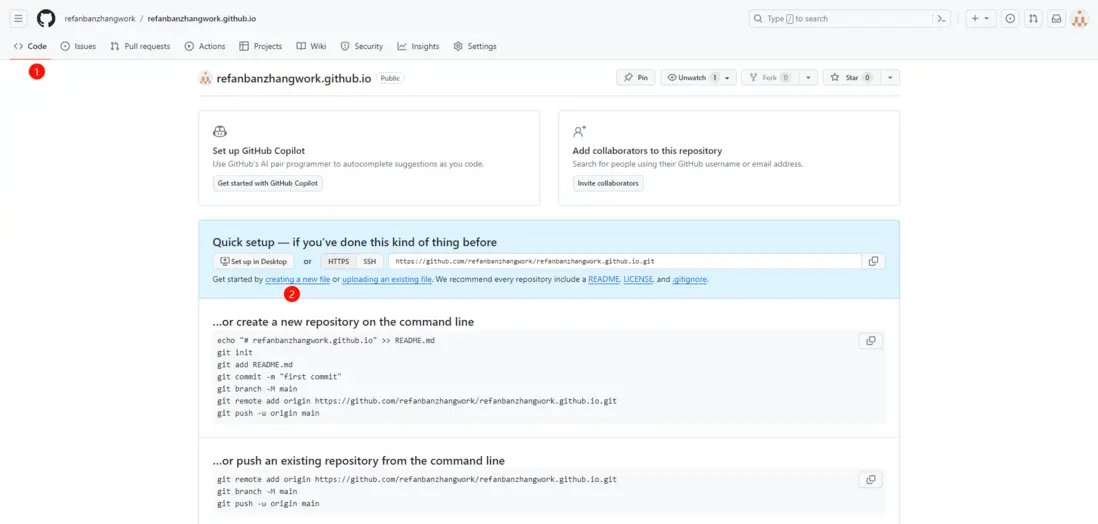Click the Public visibility badge
1098x524 pixels.
(x=390, y=78)
